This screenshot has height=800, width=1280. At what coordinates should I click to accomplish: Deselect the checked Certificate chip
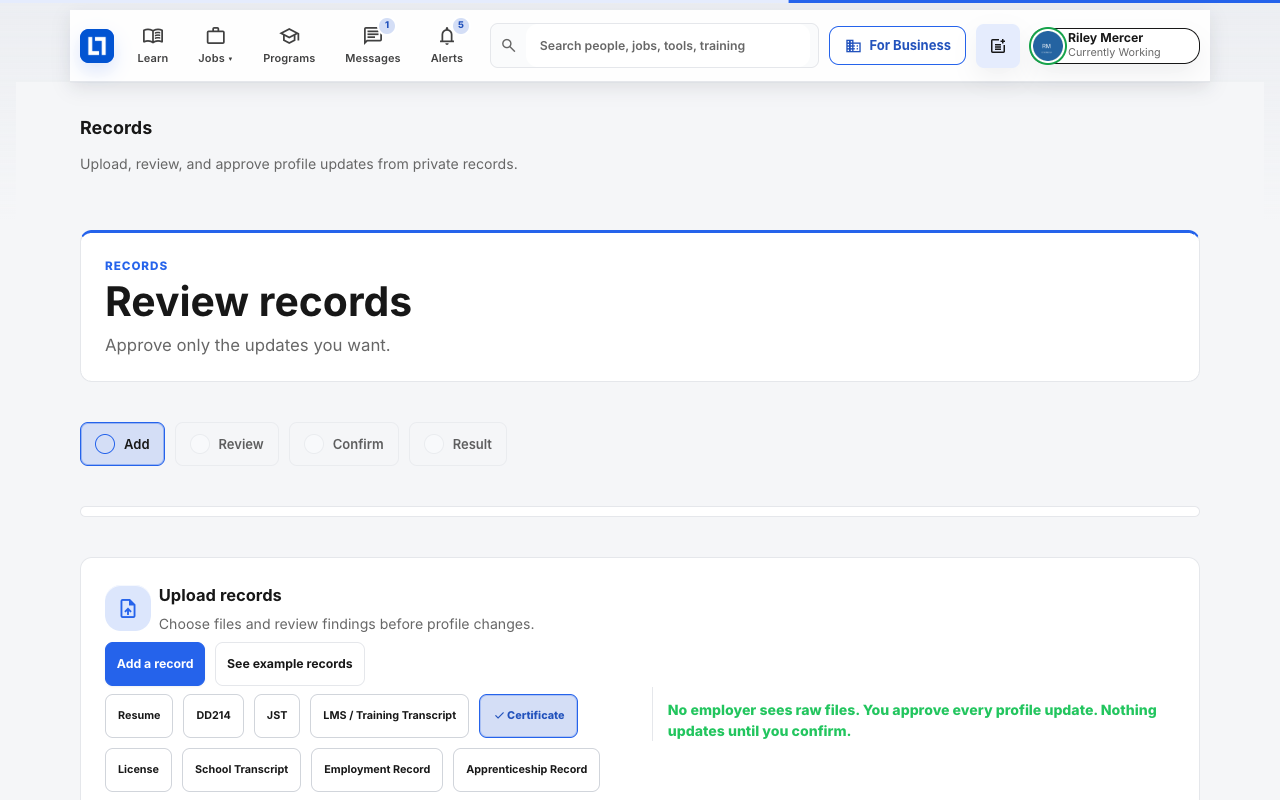[528, 716]
